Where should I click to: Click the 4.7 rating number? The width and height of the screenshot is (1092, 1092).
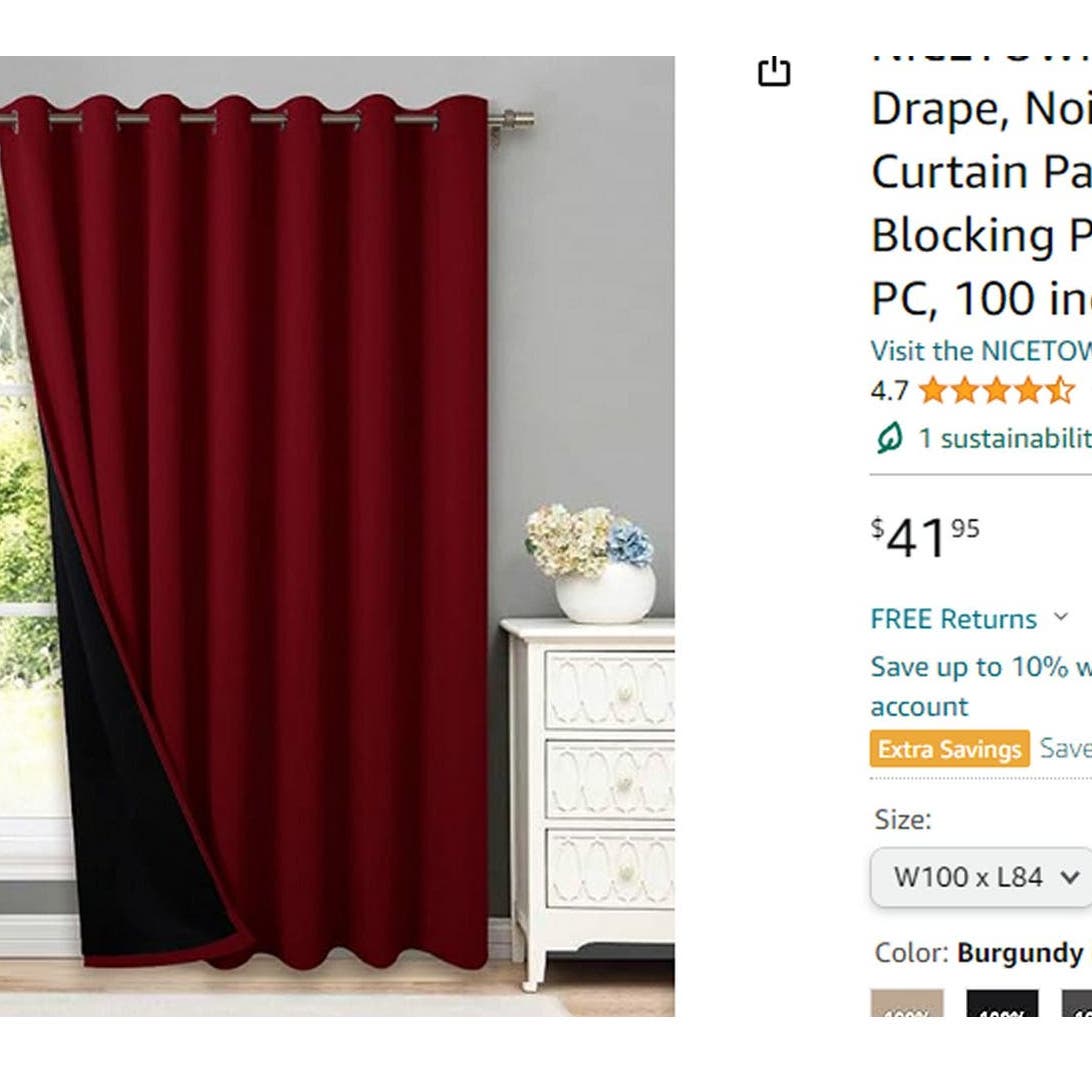pos(889,390)
